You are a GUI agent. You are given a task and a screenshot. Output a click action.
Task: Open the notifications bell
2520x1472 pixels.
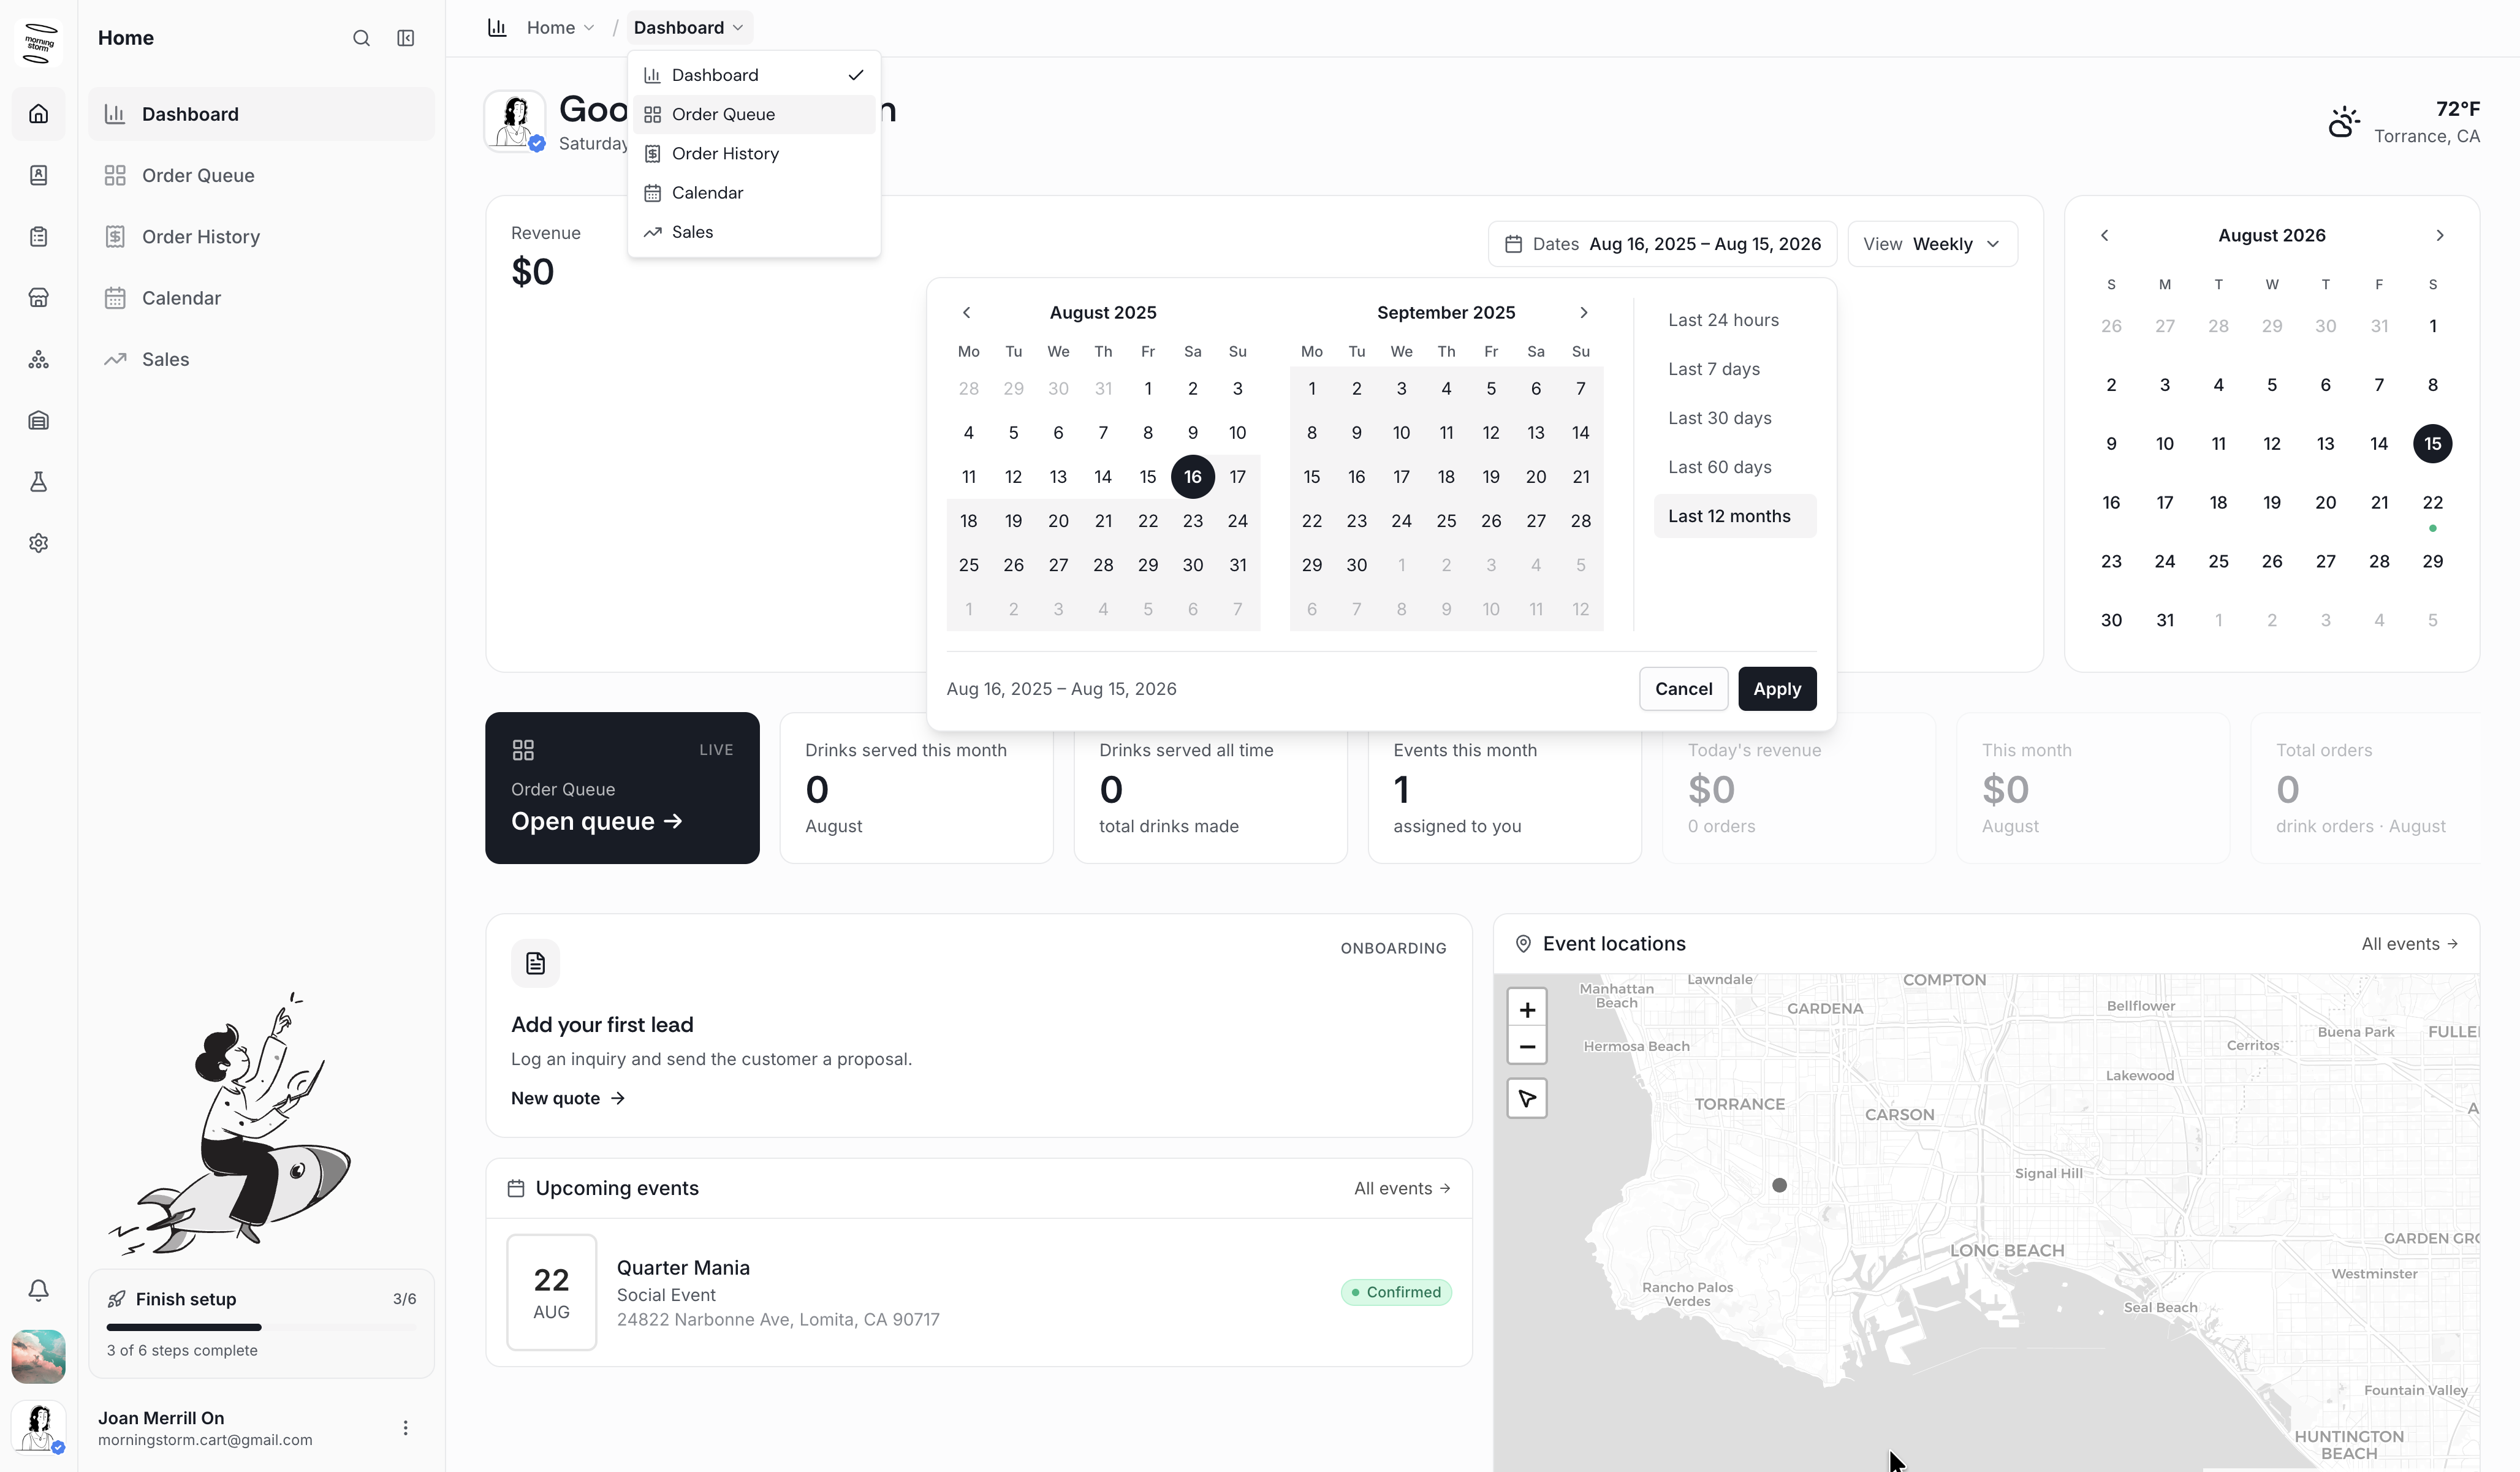tap(38, 1290)
